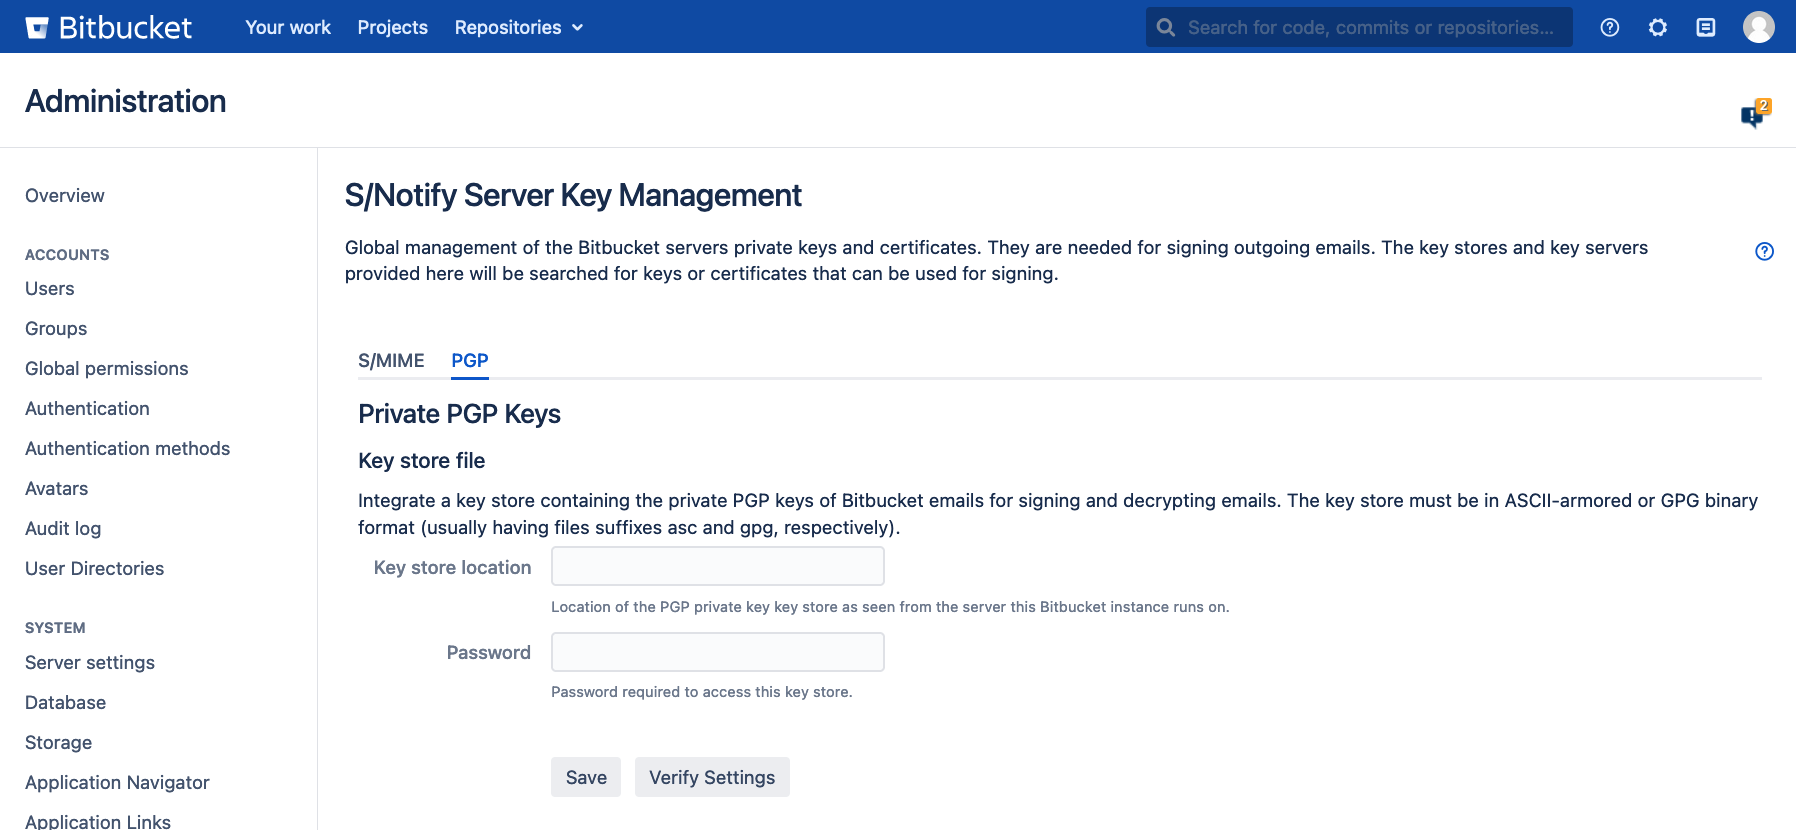Image resolution: width=1796 pixels, height=830 pixels.
Task: Open the administration gear icon
Action: [x=1657, y=27]
